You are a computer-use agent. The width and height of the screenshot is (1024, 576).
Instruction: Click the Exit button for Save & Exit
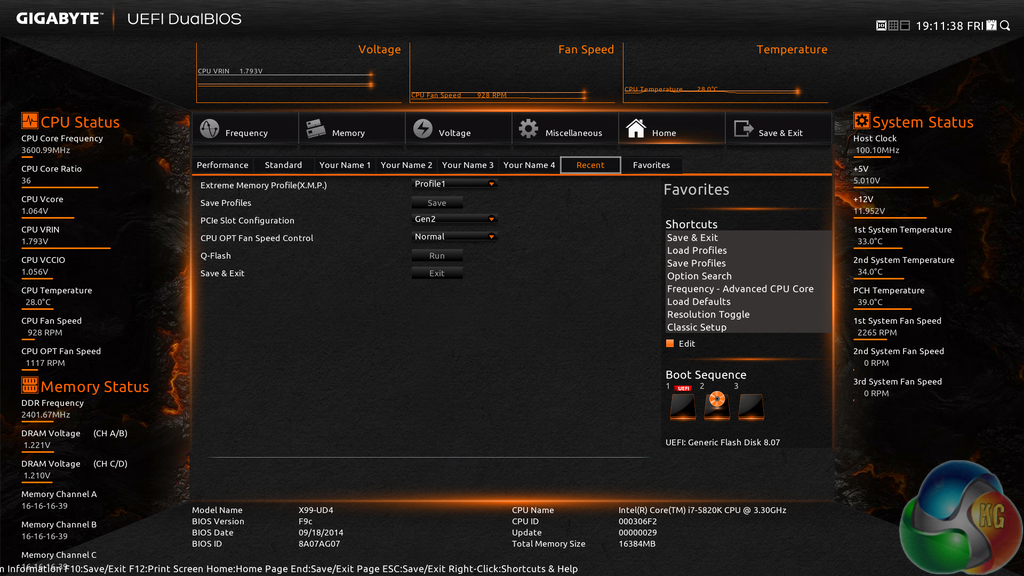tap(437, 274)
